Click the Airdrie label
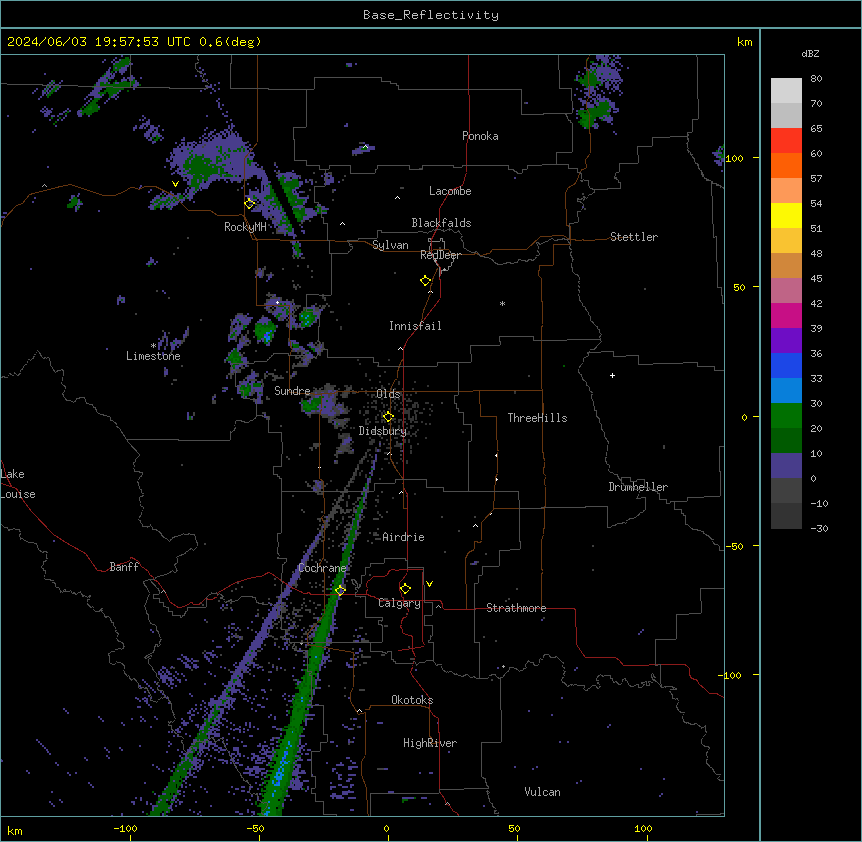The image size is (862, 842). coord(403,537)
